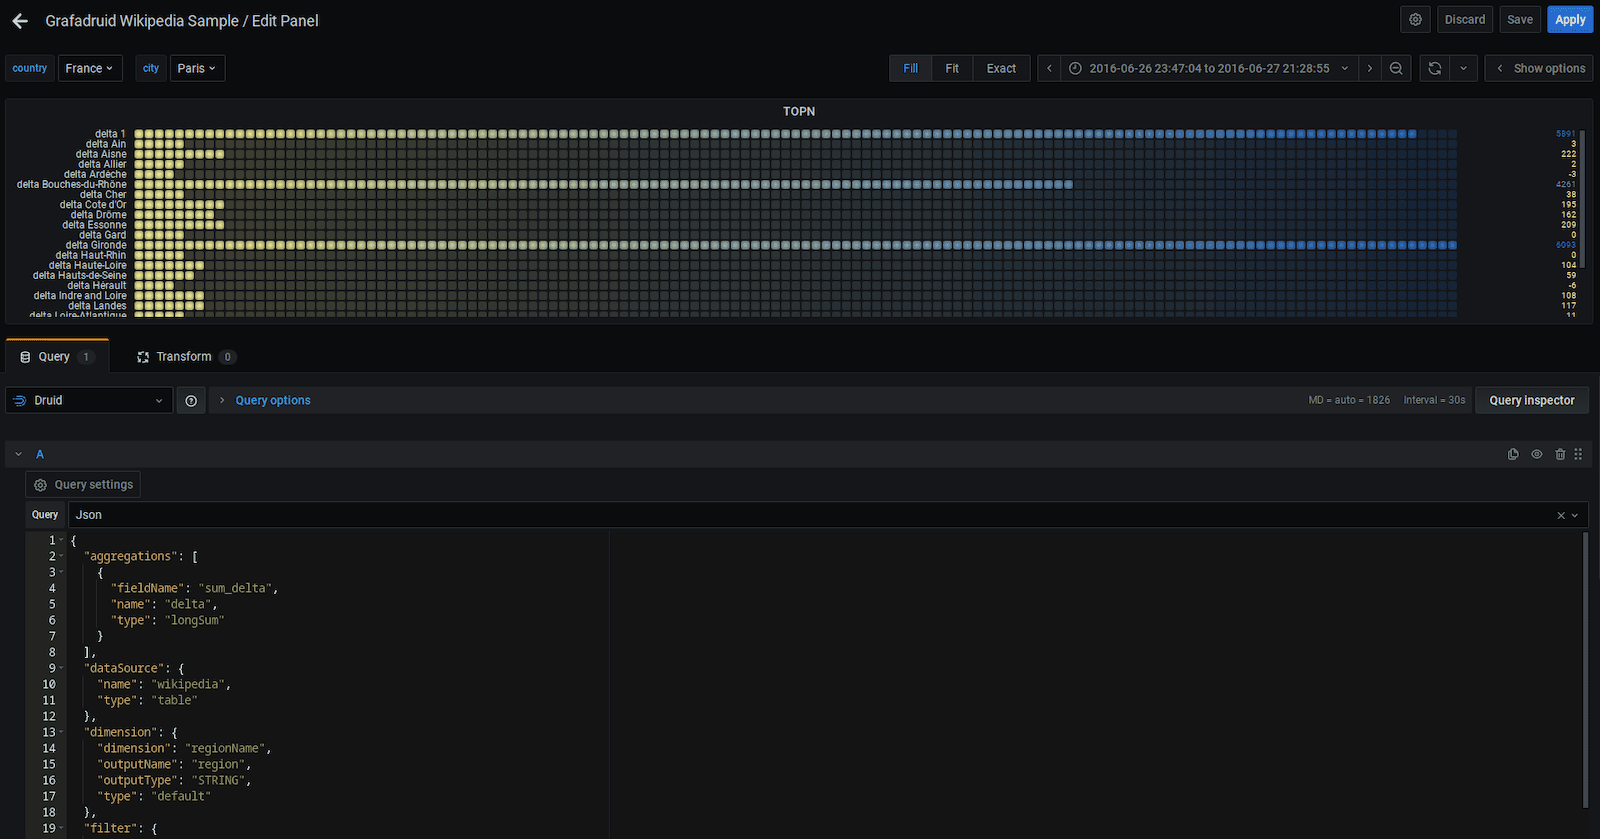
Task: Delete query A with trash icon
Action: 1560,454
